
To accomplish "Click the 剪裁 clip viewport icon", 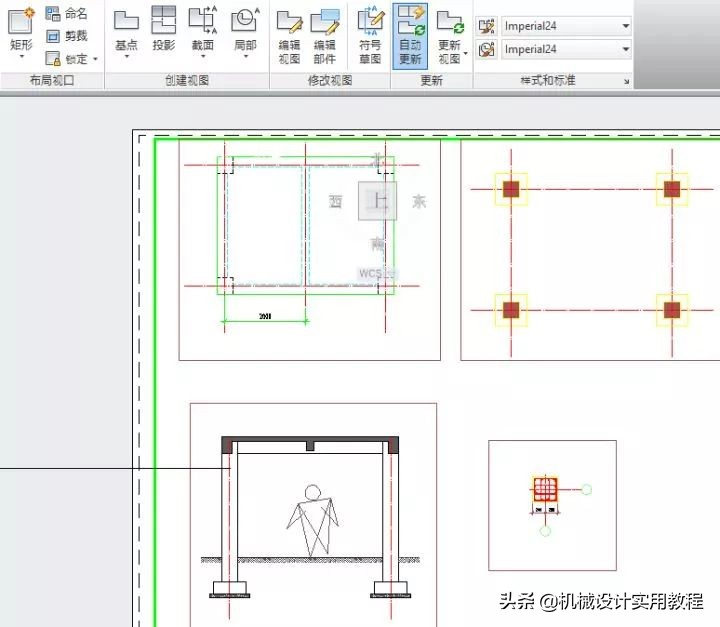I will 53,36.
